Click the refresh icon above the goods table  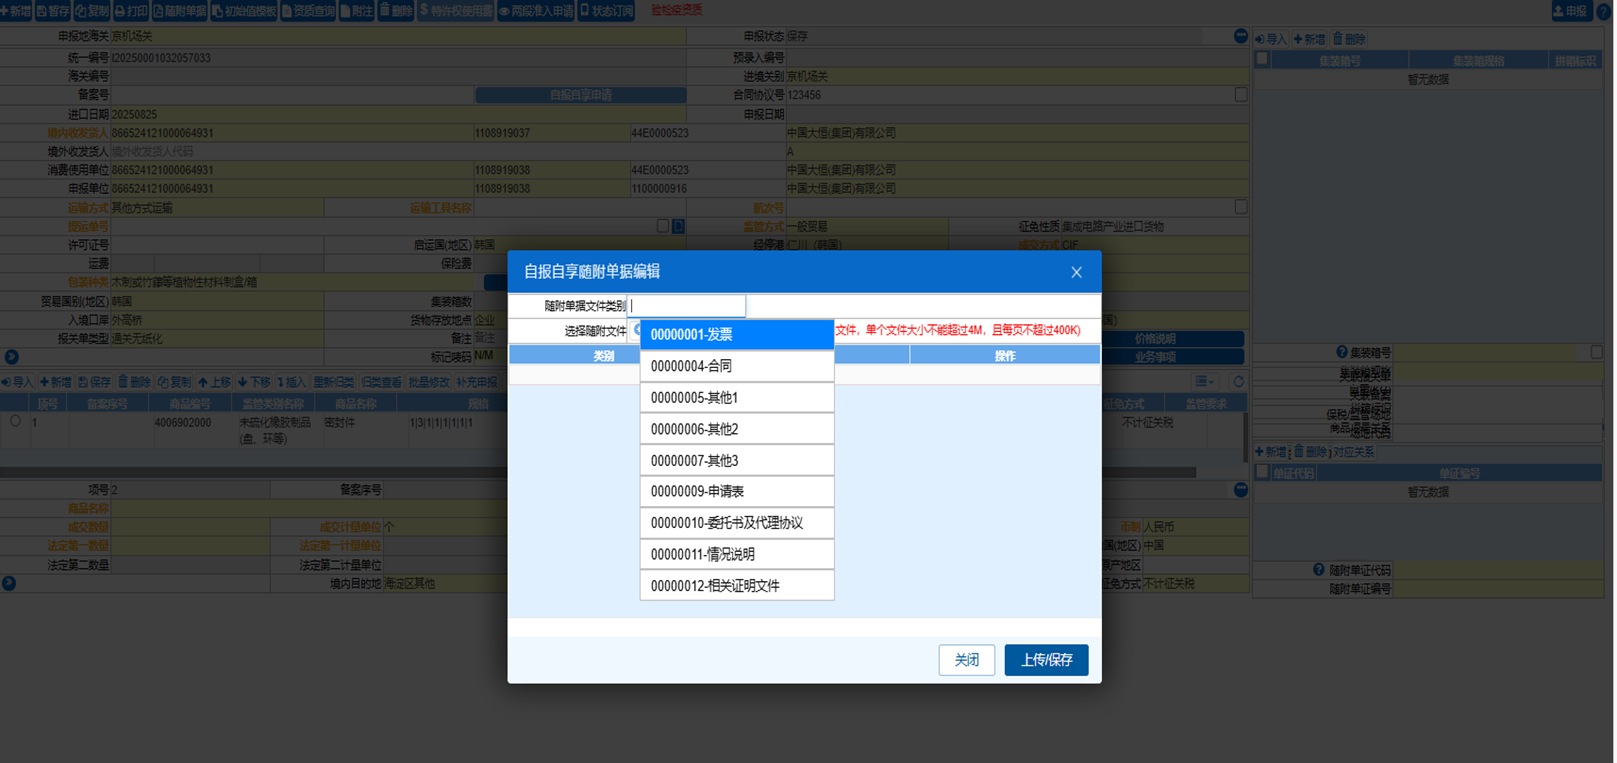click(x=1238, y=382)
